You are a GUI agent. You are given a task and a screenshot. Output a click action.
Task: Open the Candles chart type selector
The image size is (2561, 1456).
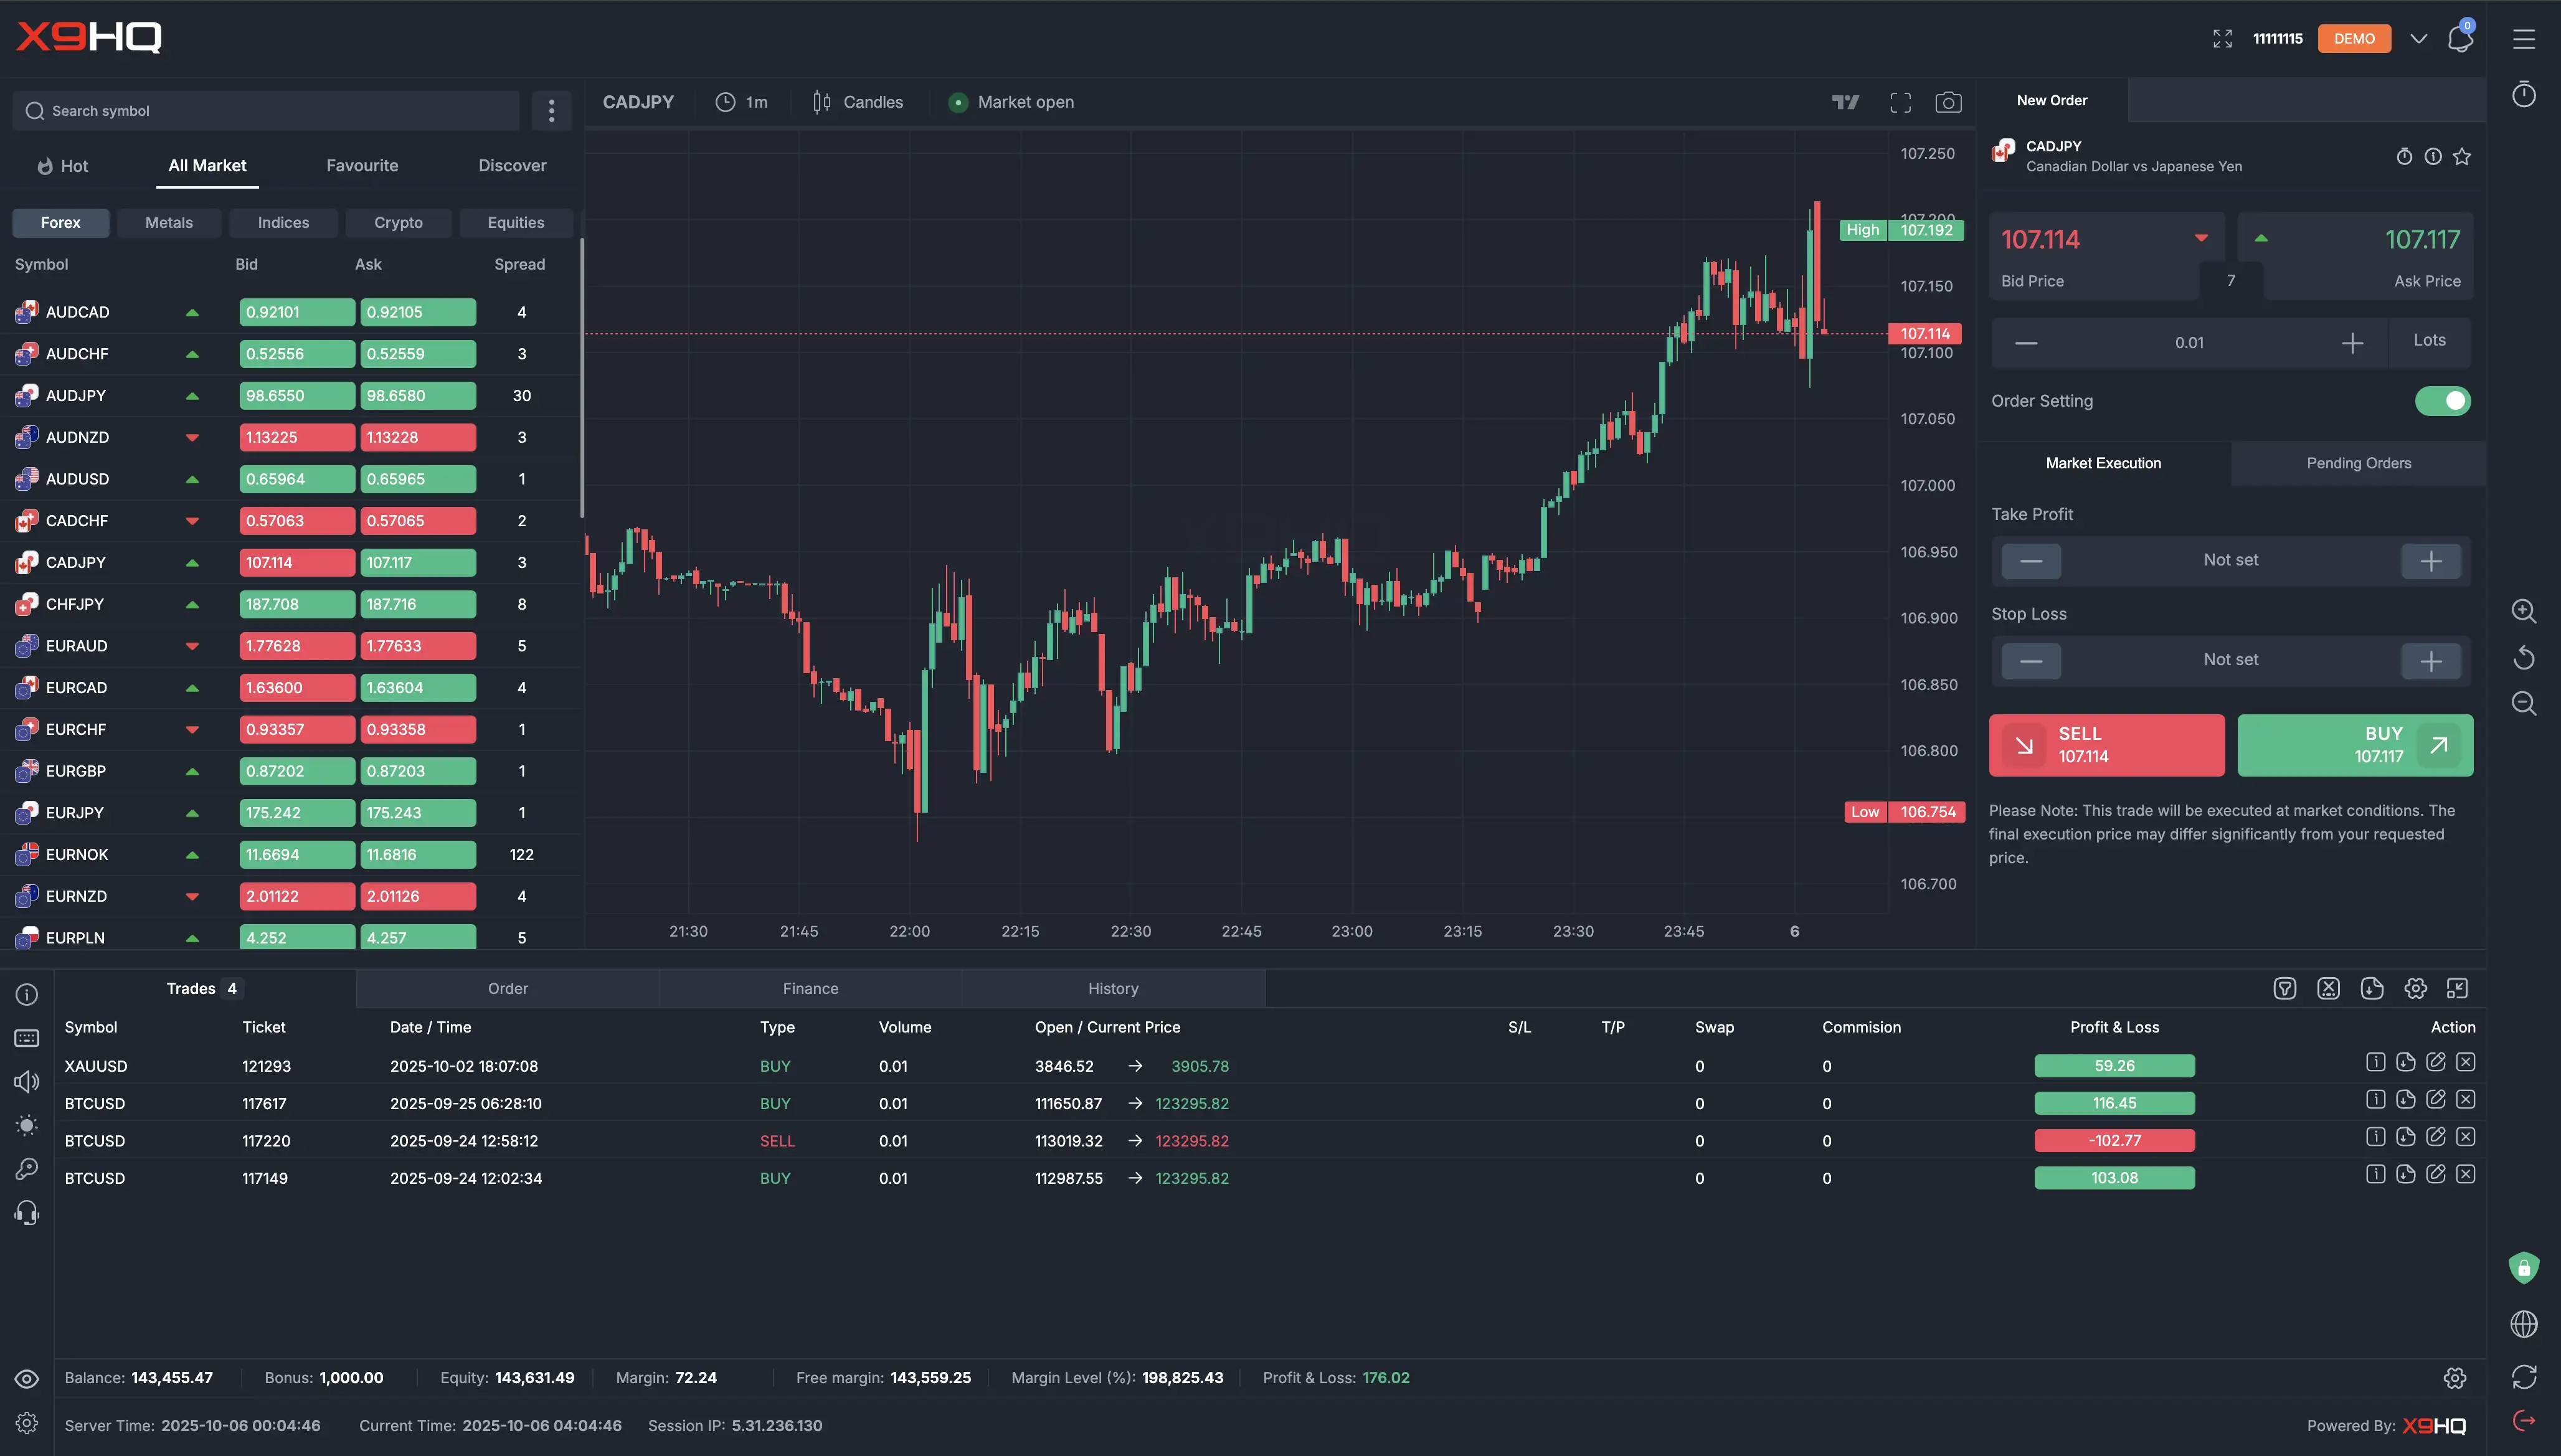pos(858,102)
